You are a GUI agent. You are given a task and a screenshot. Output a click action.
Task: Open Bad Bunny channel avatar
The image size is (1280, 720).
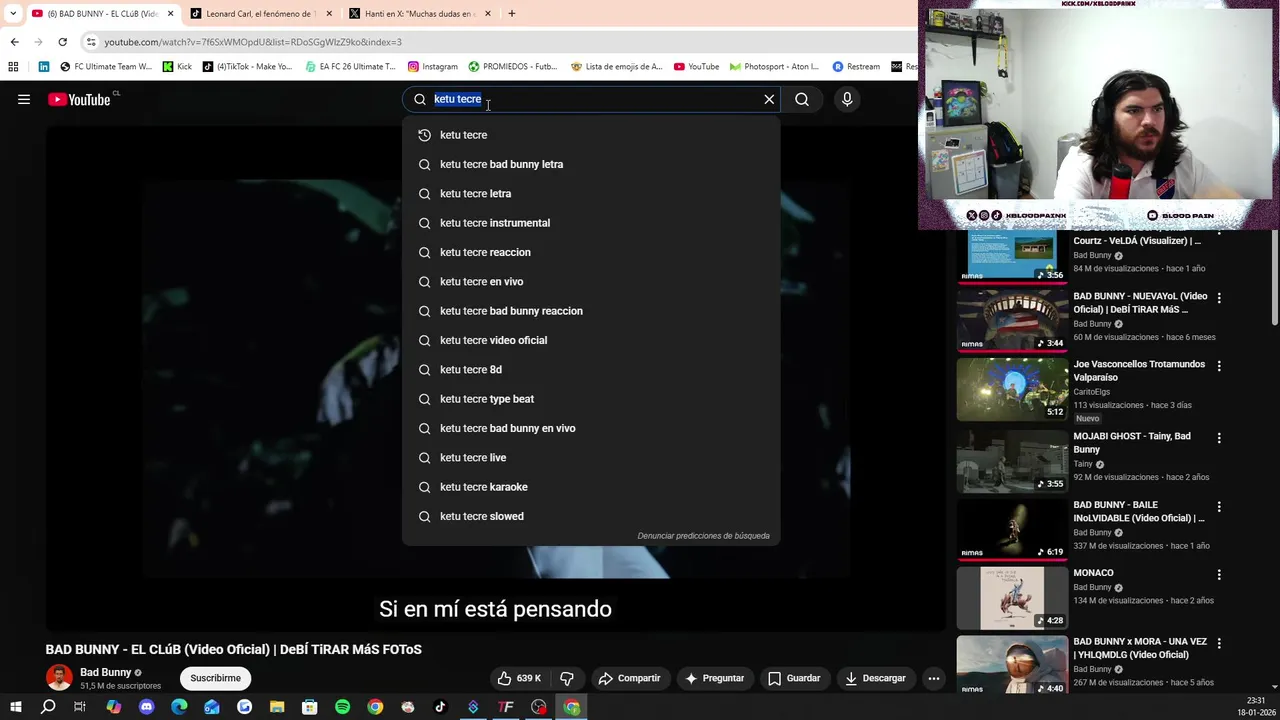click(59, 677)
